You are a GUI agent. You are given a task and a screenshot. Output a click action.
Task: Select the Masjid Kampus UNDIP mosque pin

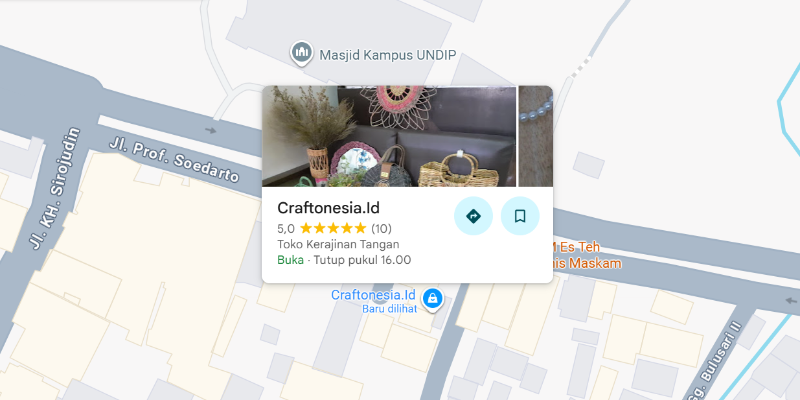point(302,54)
